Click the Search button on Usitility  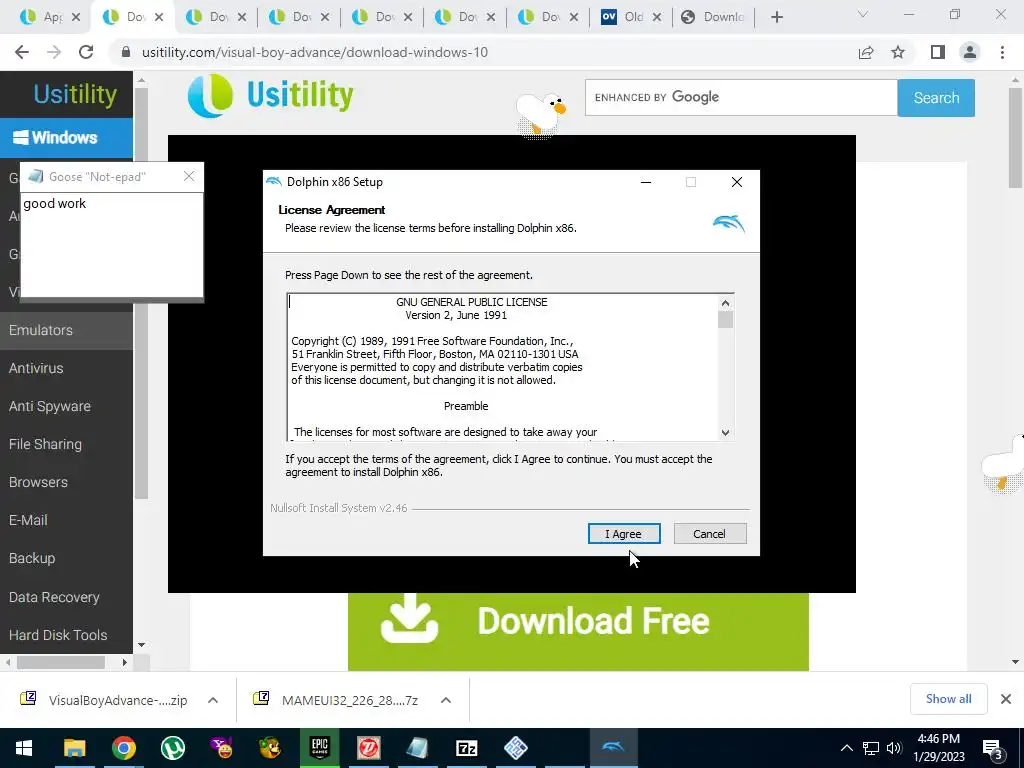936,98
